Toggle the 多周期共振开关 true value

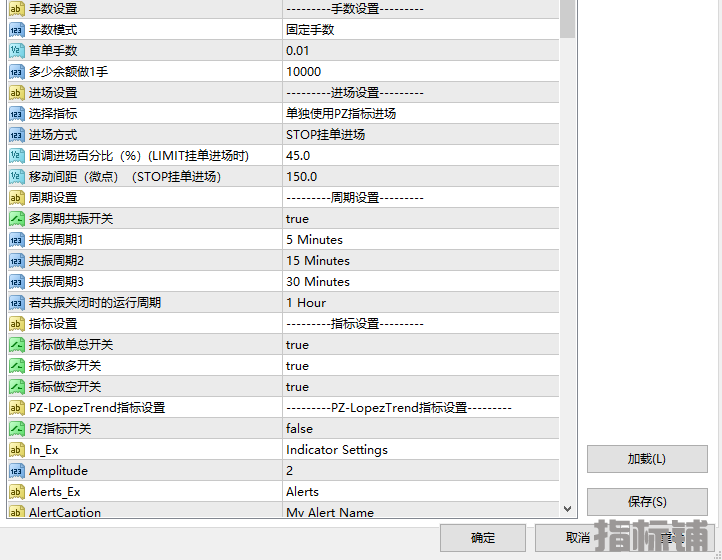coord(297,219)
